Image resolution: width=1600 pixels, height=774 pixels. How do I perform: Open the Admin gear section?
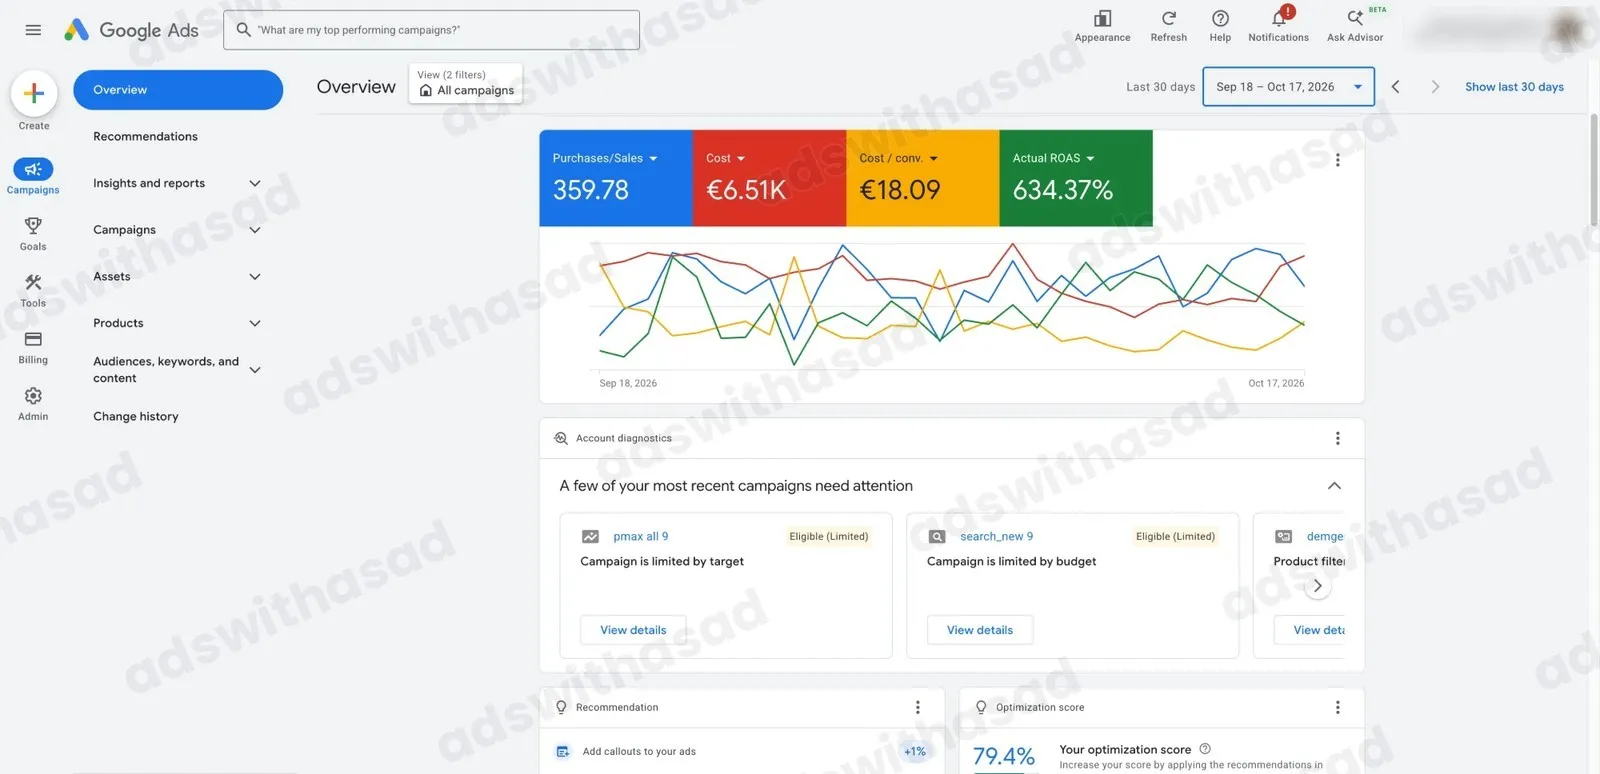[33, 404]
